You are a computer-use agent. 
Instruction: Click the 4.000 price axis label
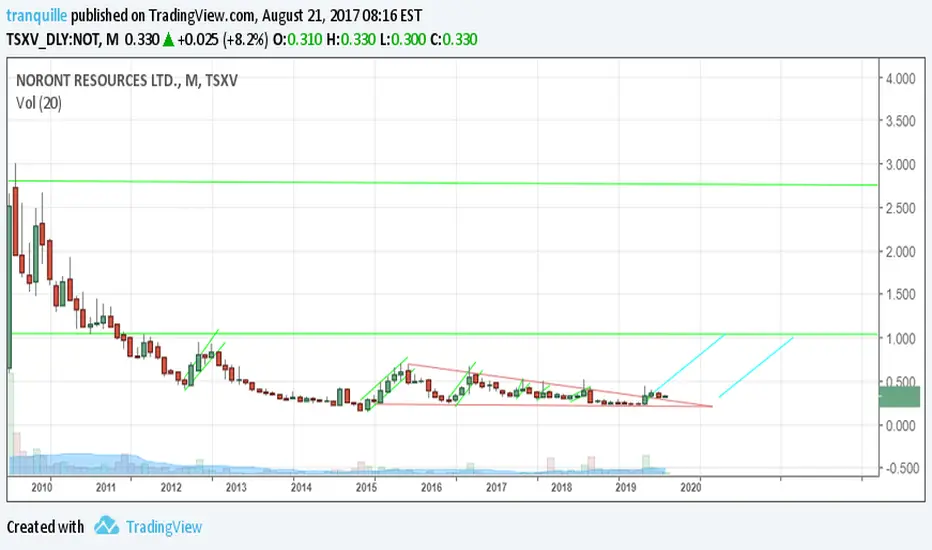(900, 78)
